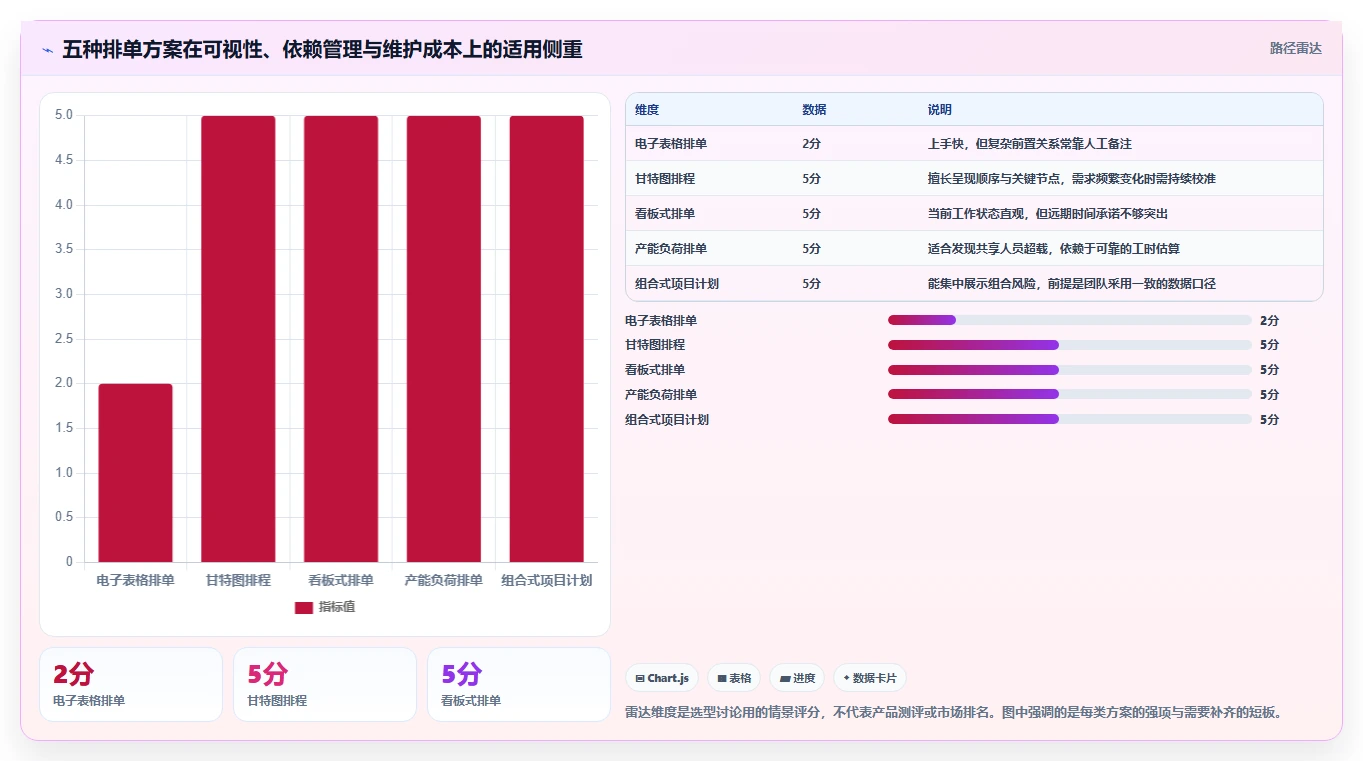Click the 组合式项目计划 progress bar
The height and width of the screenshot is (761, 1363).
click(1070, 420)
